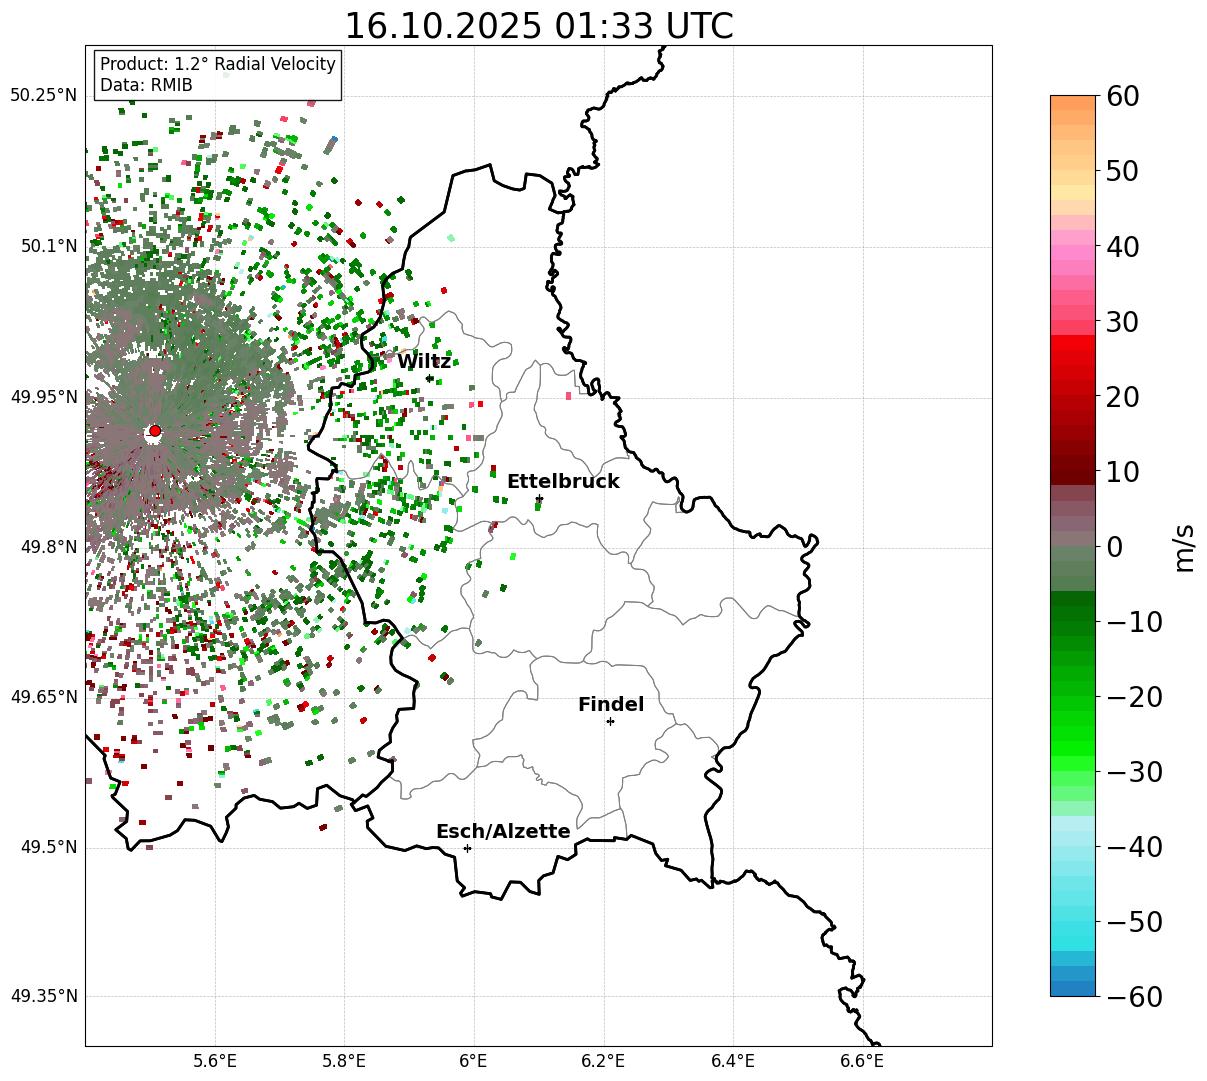Screen dimensions: 1207x1081
Task: Click the Esch/Alzette city label
Action: [503, 832]
